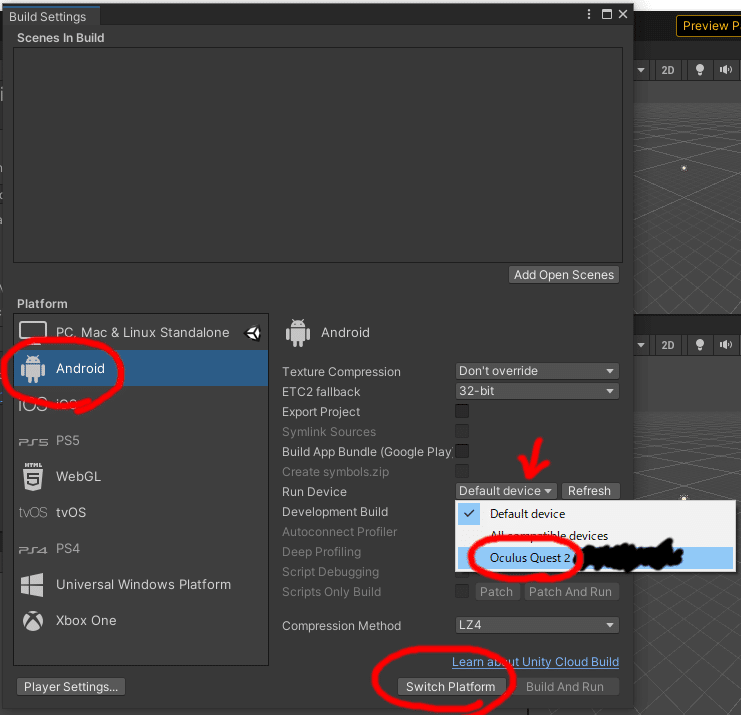Expand dropdown arrow in lower scene toolbar
This screenshot has height=715, width=741.
(x=641, y=345)
